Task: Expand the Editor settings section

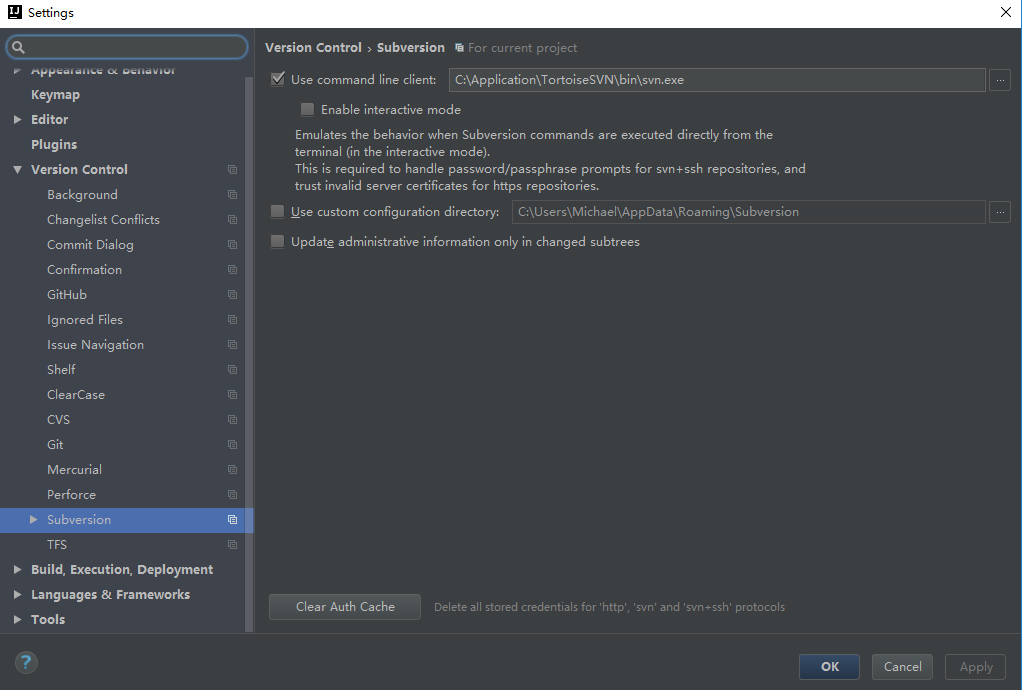Action: click(x=18, y=120)
